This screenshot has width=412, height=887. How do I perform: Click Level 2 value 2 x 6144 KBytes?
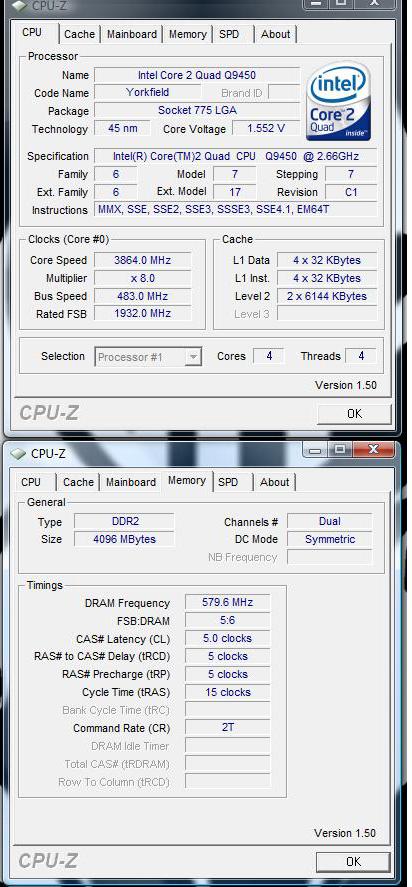pos(327,296)
